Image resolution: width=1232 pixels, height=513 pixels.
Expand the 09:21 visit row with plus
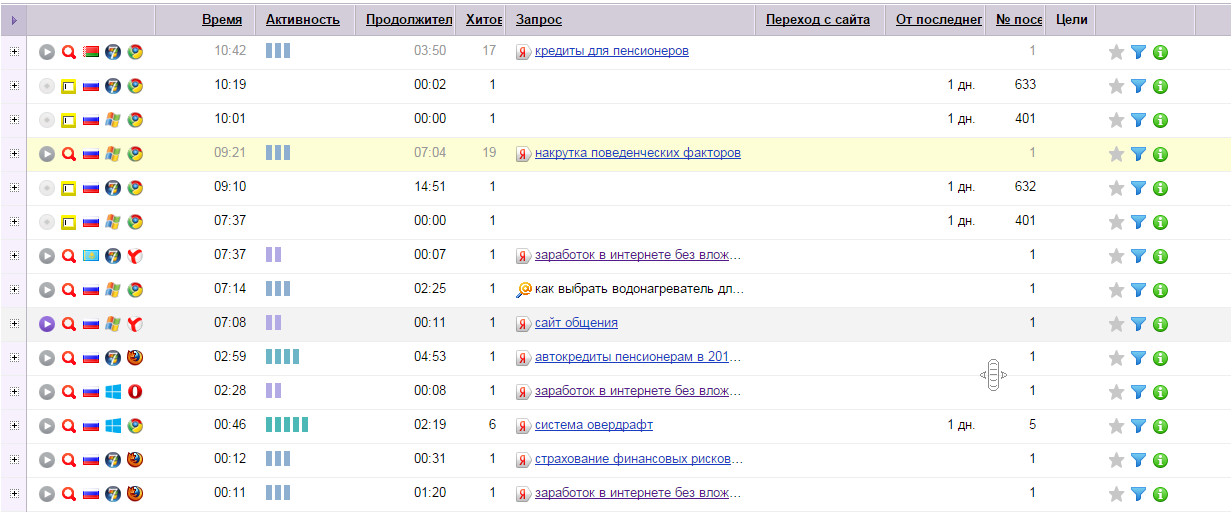tap(14, 153)
